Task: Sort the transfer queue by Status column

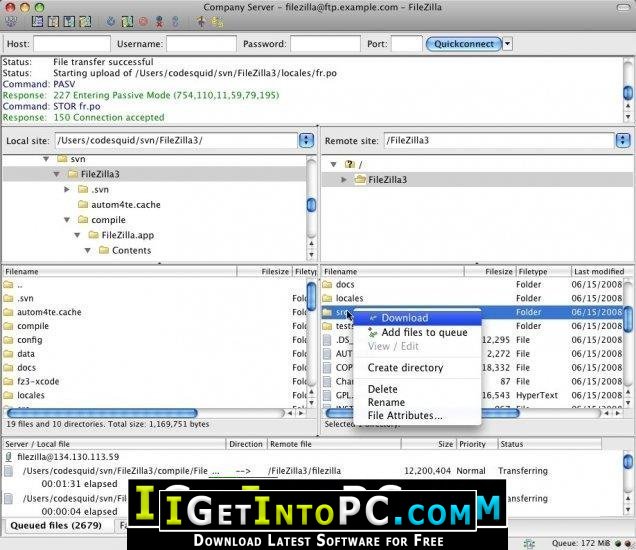Action: 550,444
